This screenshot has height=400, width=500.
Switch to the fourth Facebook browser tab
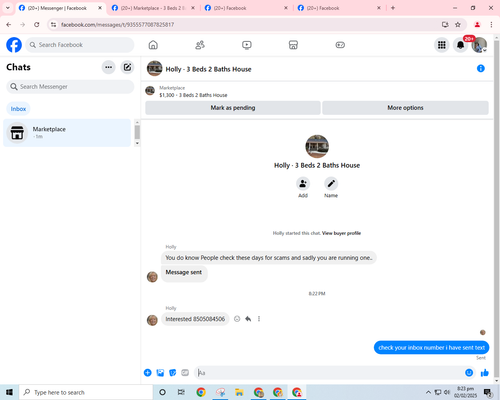point(339,8)
